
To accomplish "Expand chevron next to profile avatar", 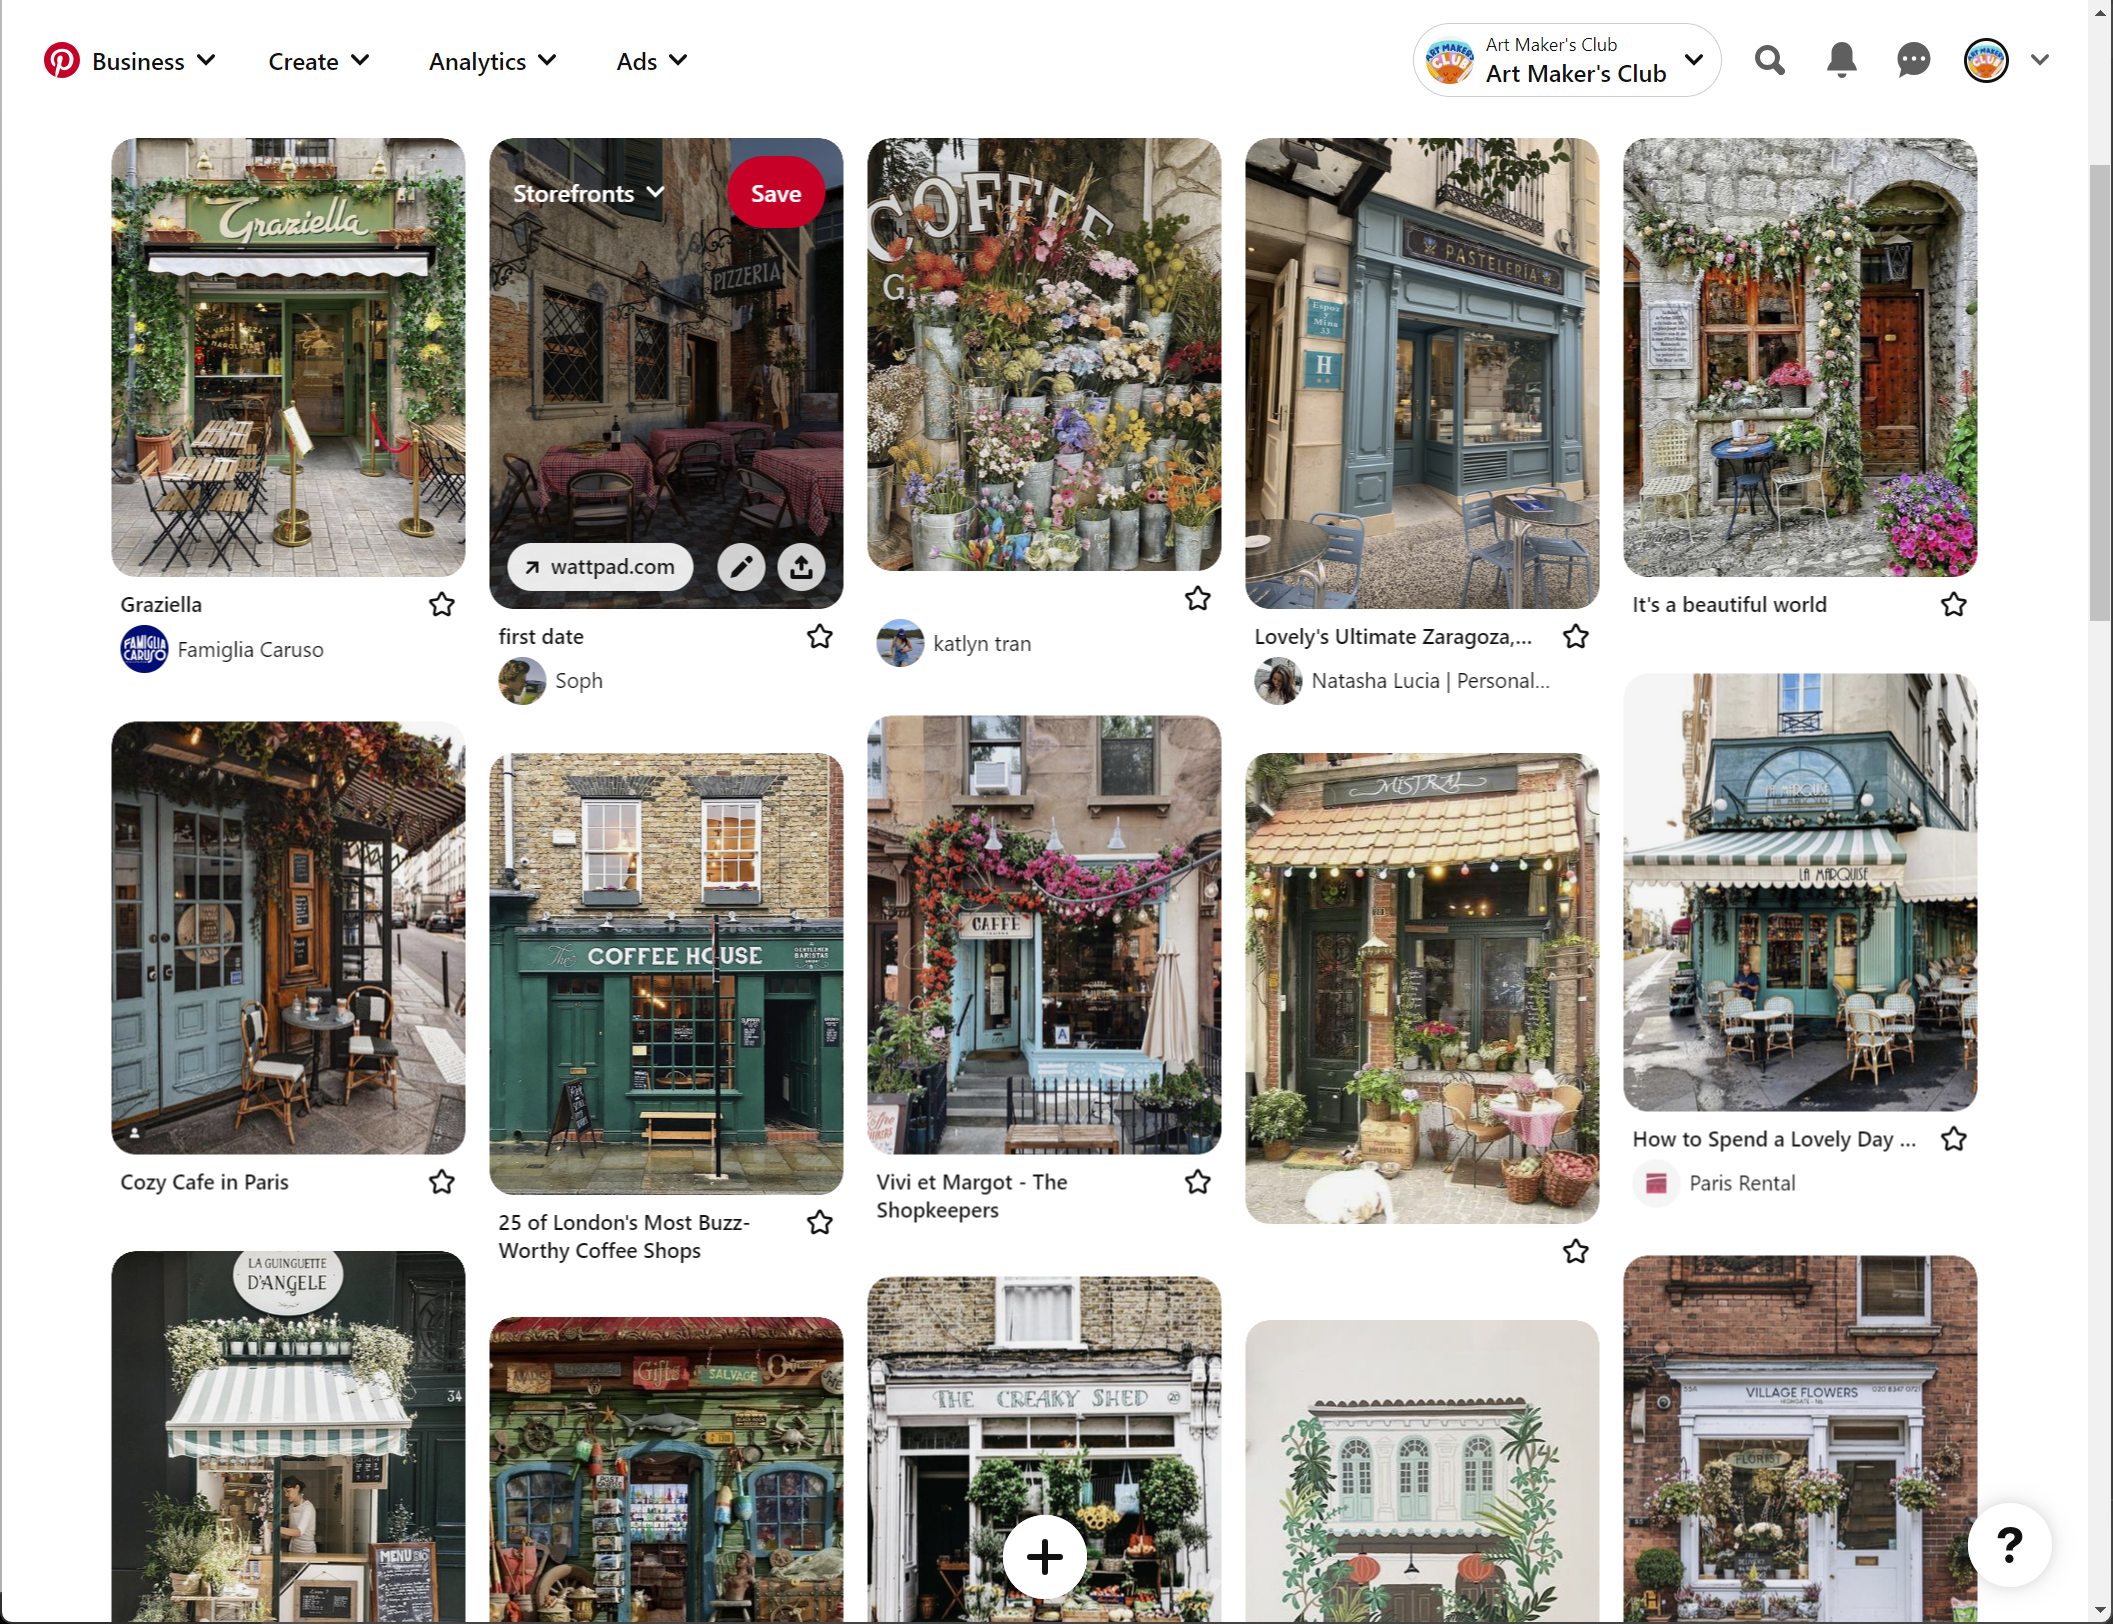I will pos(2040,61).
